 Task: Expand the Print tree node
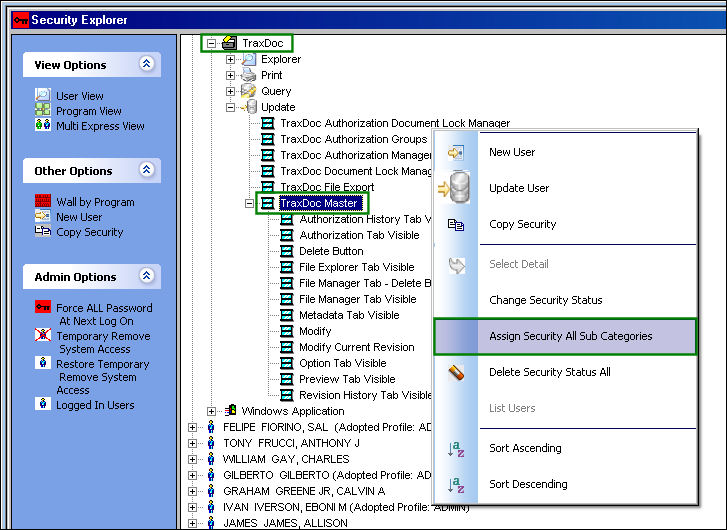(x=230, y=75)
